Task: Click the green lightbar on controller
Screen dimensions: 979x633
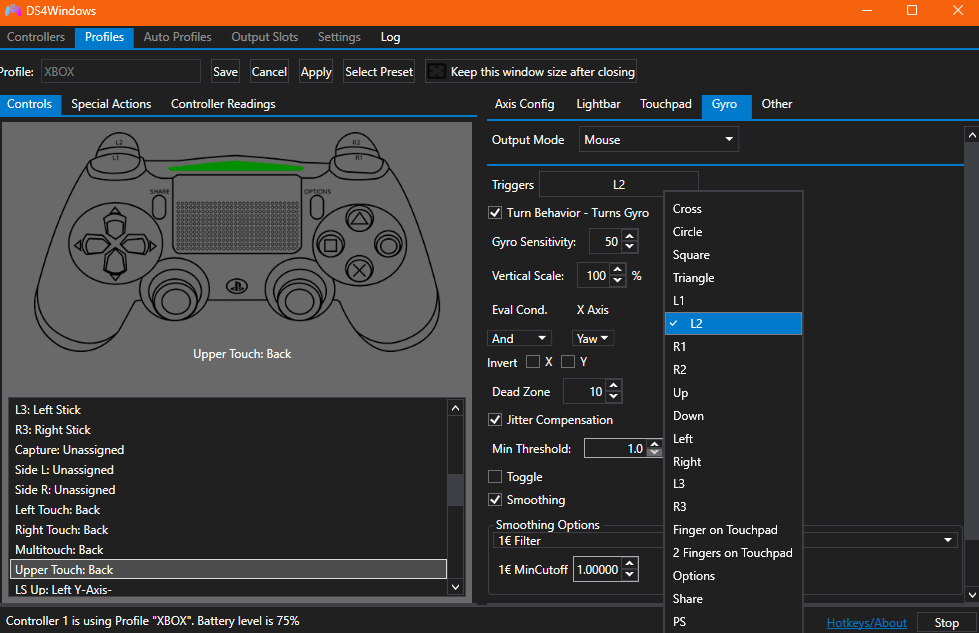Action: [x=235, y=166]
